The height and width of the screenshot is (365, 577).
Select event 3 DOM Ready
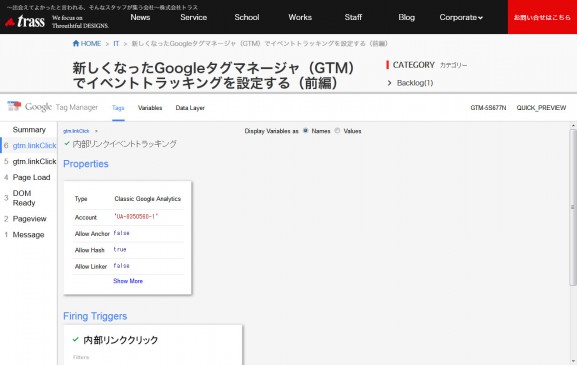point(29,198)
